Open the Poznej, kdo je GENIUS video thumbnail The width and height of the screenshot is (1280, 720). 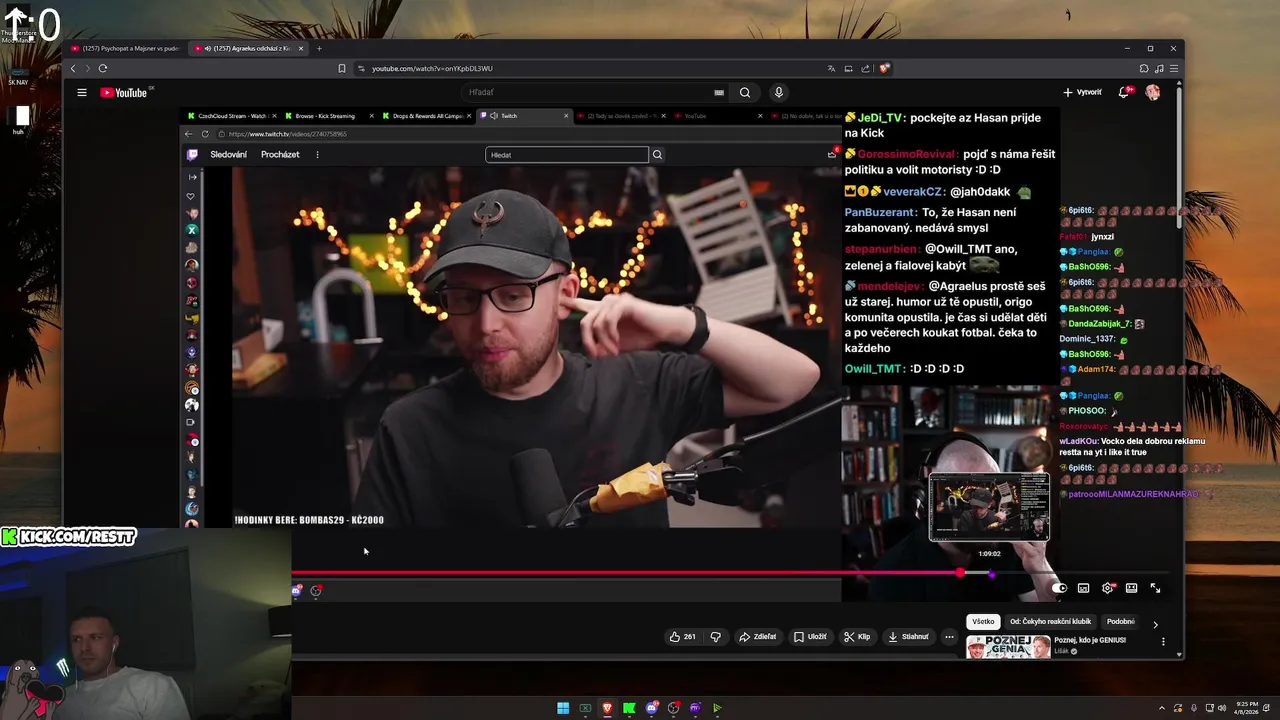click(x=1008, y=647)
